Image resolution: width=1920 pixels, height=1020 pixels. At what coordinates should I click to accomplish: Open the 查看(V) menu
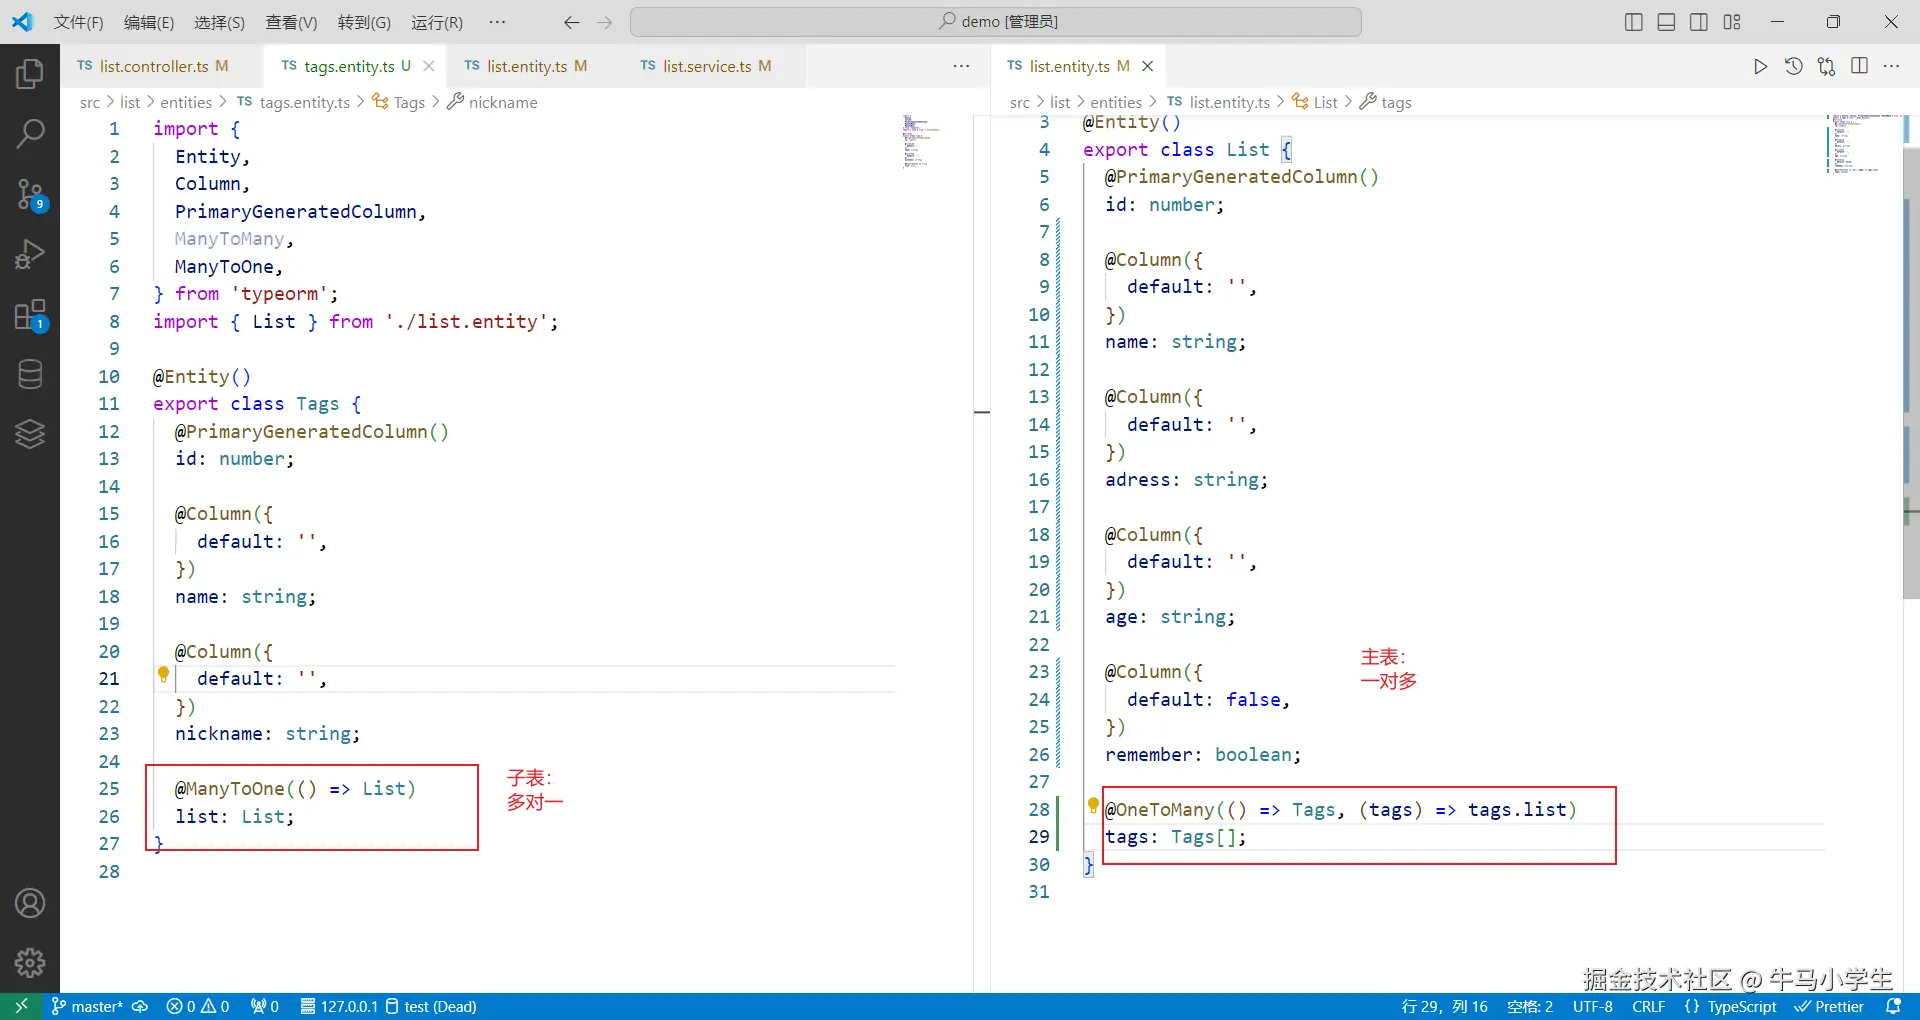[291, 22]
